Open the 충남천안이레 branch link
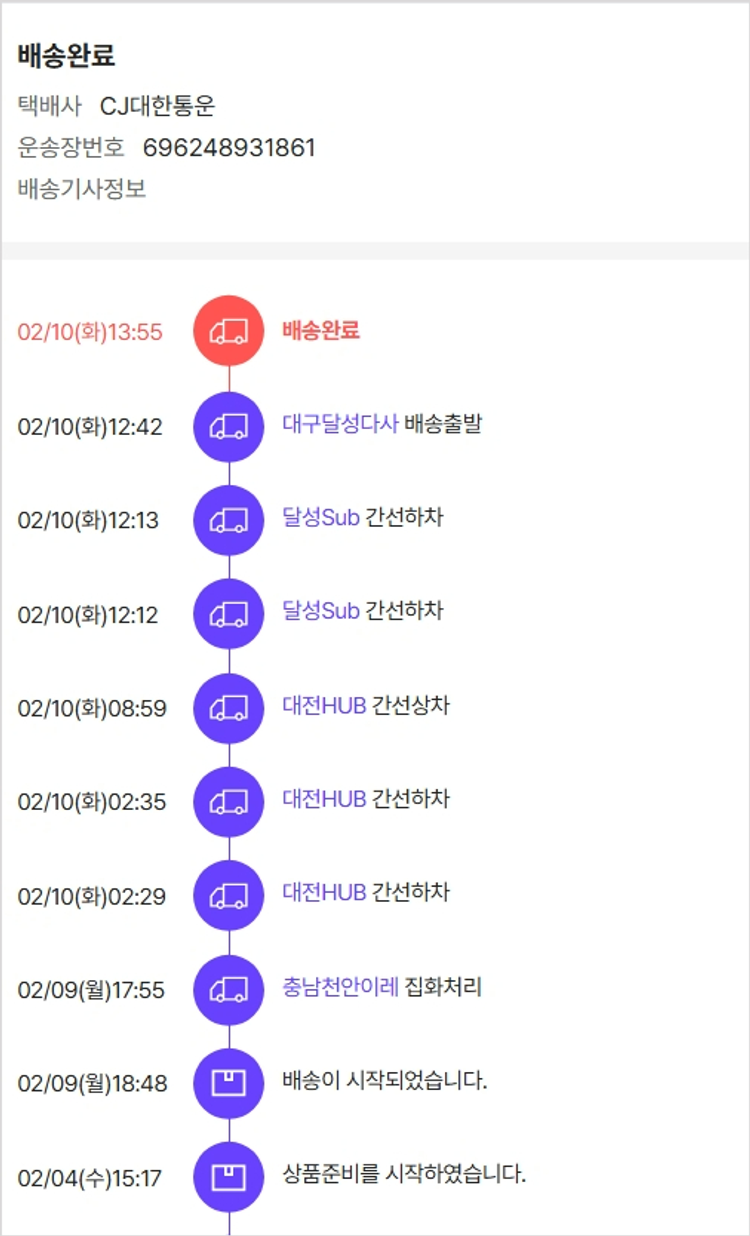The width and height of the screenshot is (750, 1236). pos(340,987)
